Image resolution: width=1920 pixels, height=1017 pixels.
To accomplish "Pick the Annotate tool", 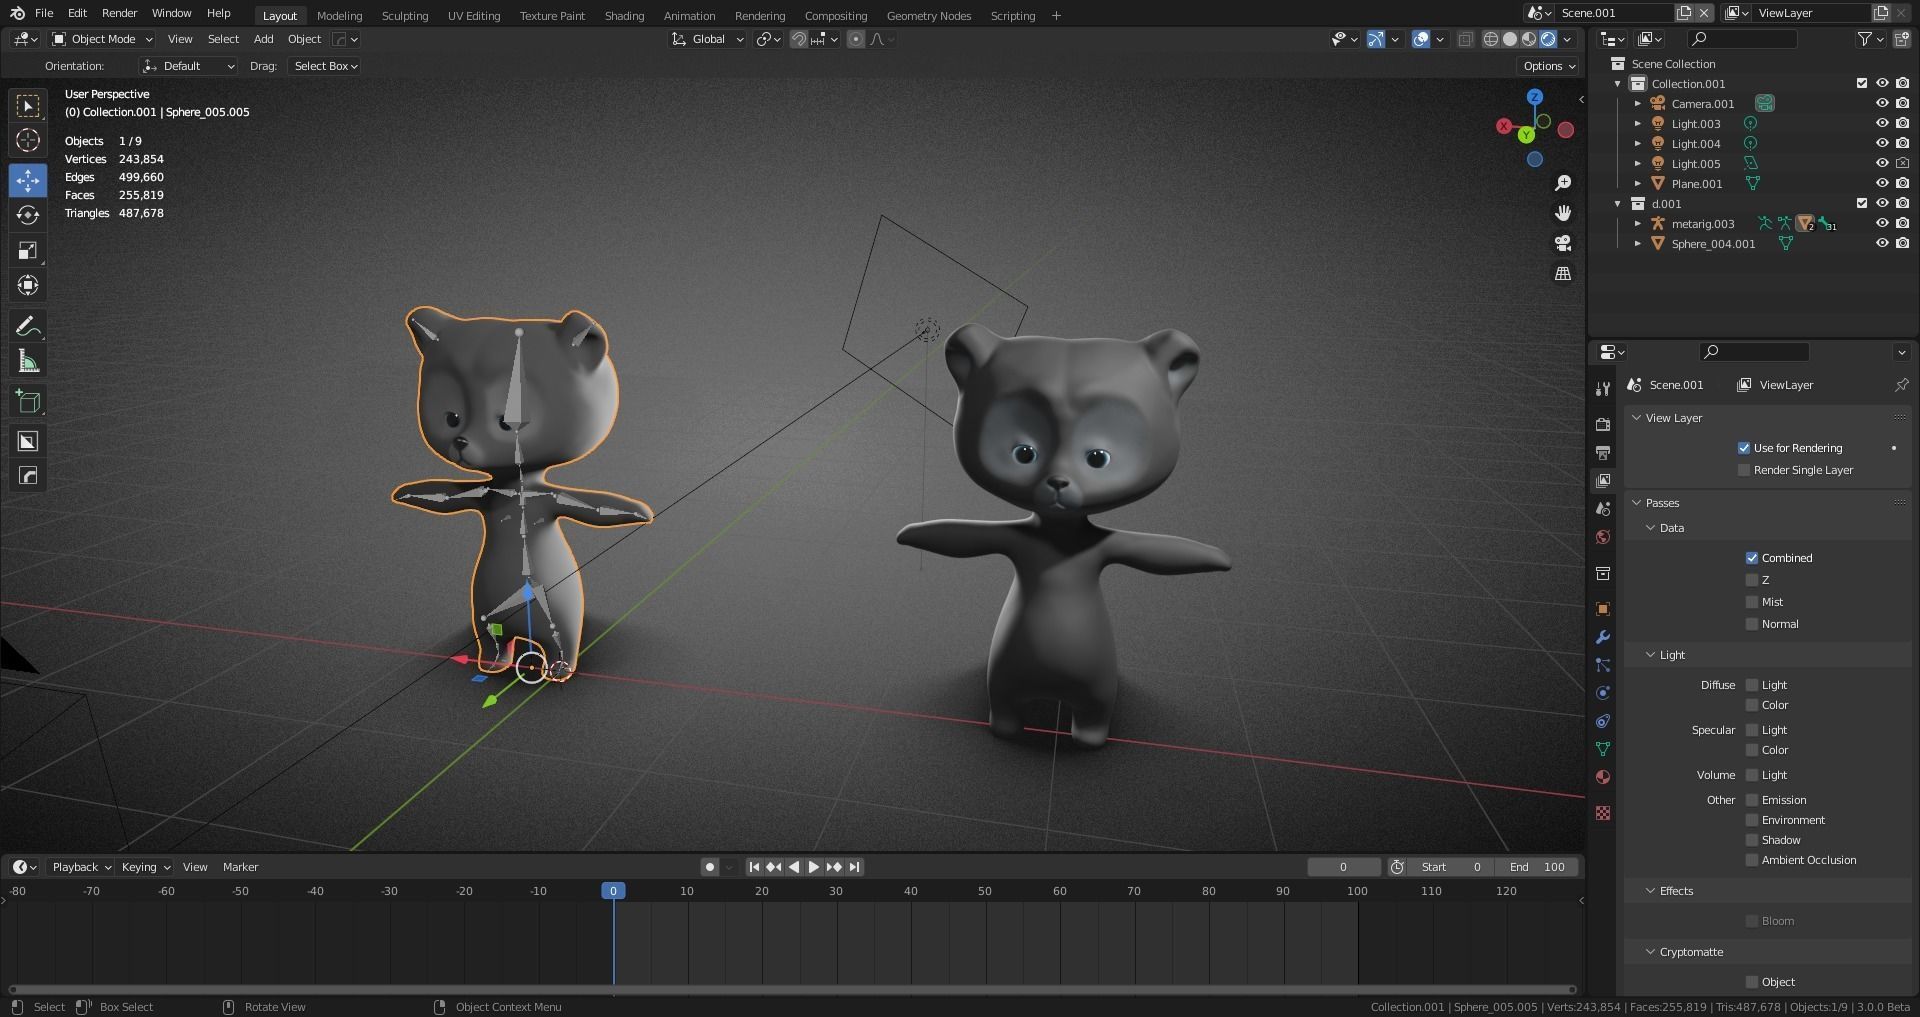I will pos(27,324).
